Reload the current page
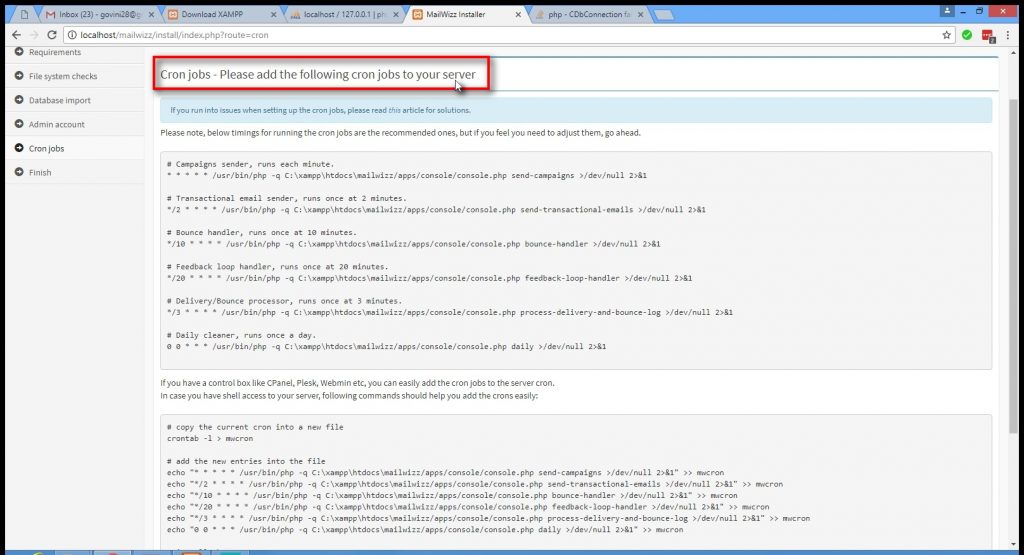This screenshot has width=1024, height=555. point(52,35)
